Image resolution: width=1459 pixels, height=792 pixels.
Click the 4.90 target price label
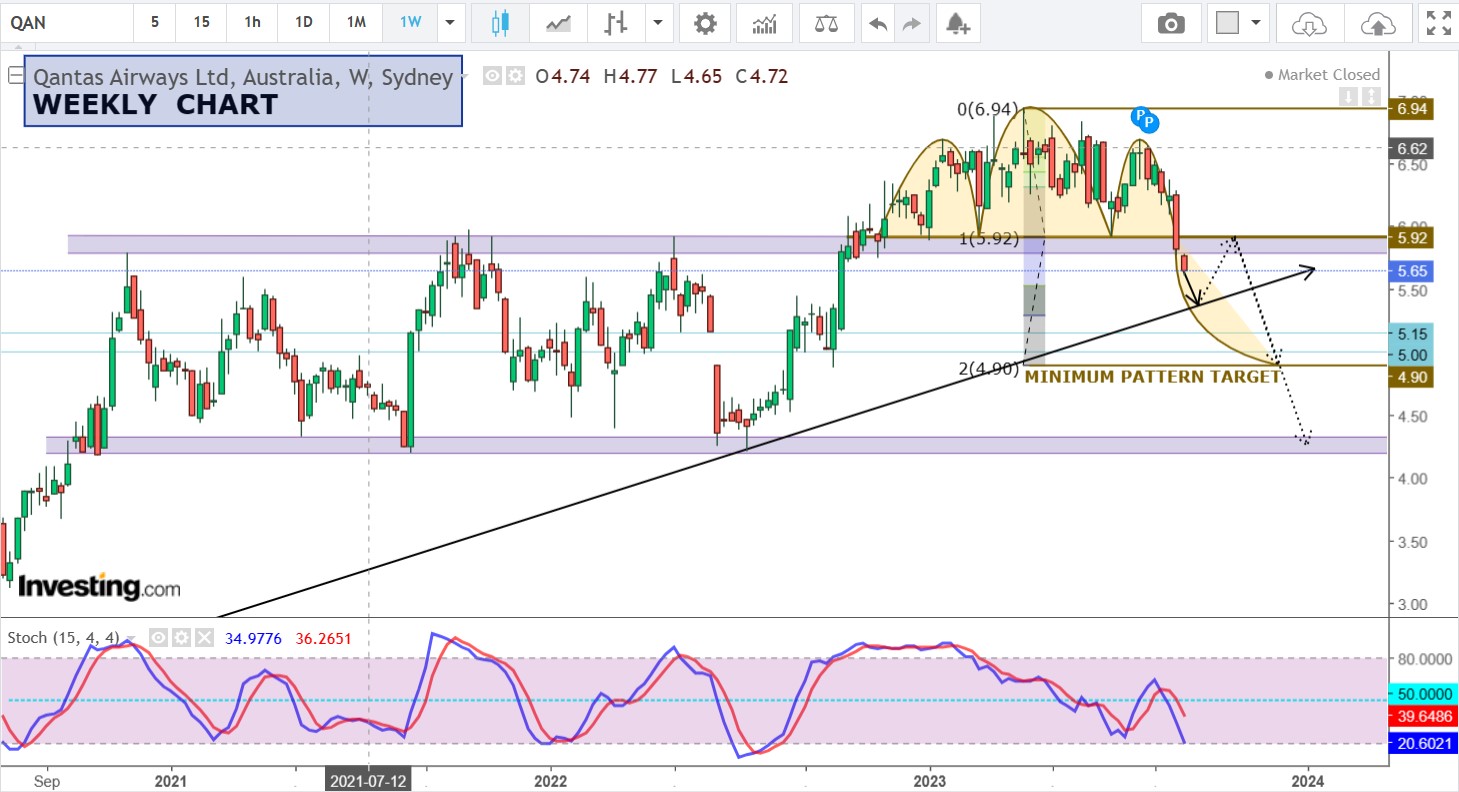pos(1412,377)
